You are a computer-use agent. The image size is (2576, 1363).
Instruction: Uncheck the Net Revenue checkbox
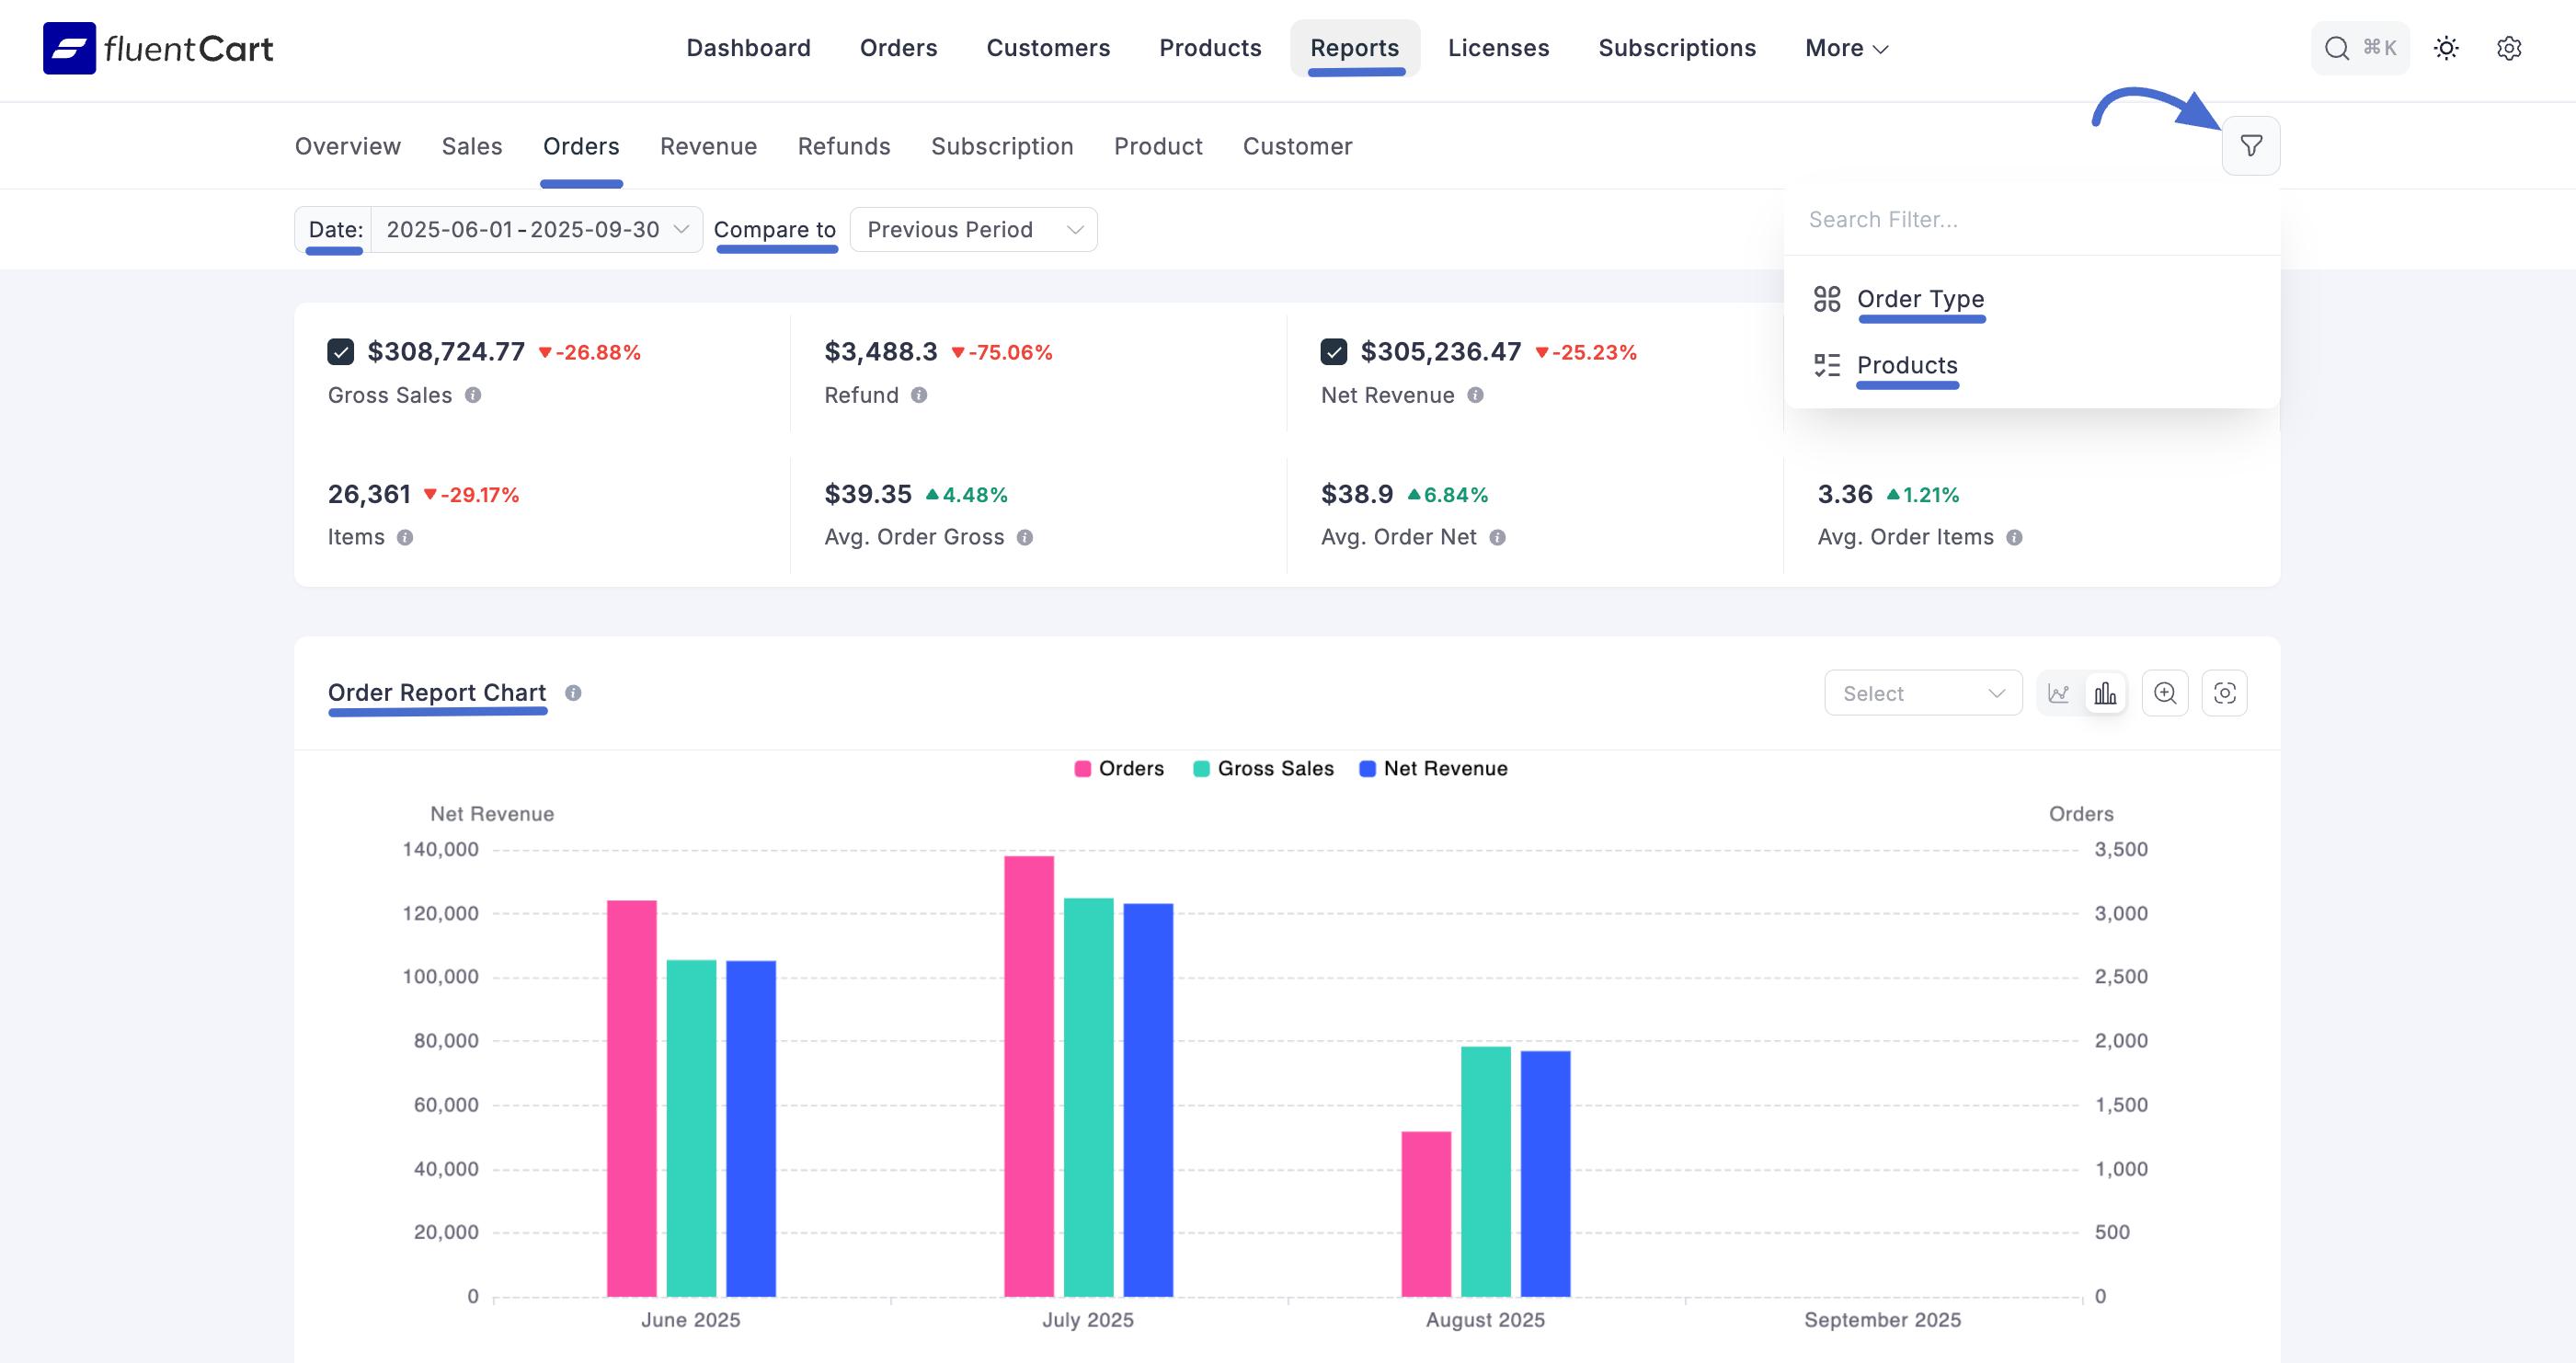(1333, 352)
